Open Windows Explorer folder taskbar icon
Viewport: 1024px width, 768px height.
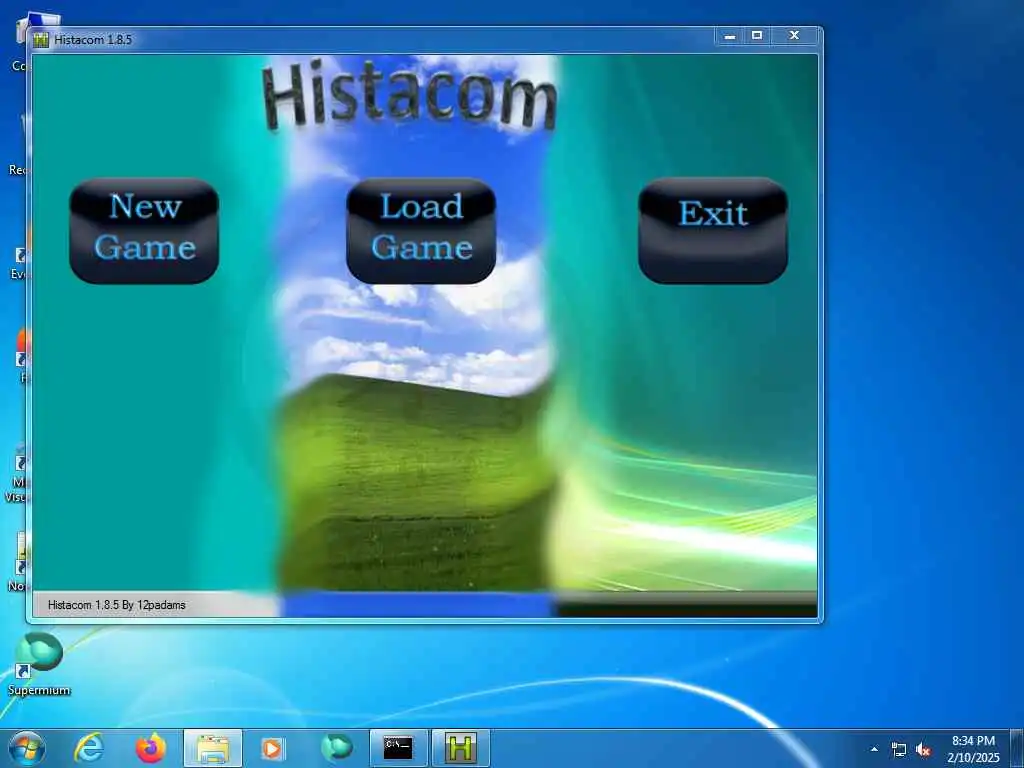coord(213,748)
